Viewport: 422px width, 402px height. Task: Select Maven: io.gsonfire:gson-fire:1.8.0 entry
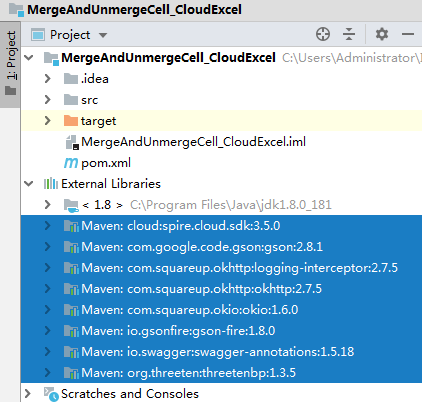tap(178, 331)
